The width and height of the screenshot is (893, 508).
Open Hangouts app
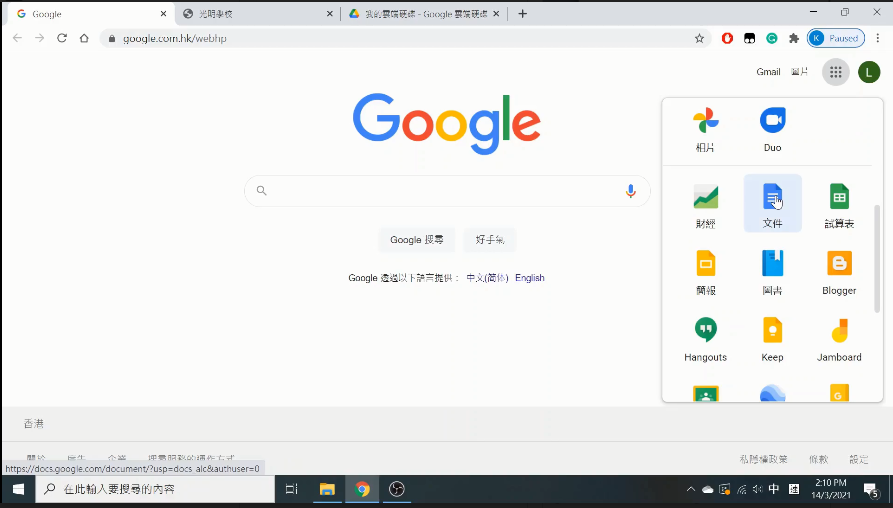pos(705,339)
